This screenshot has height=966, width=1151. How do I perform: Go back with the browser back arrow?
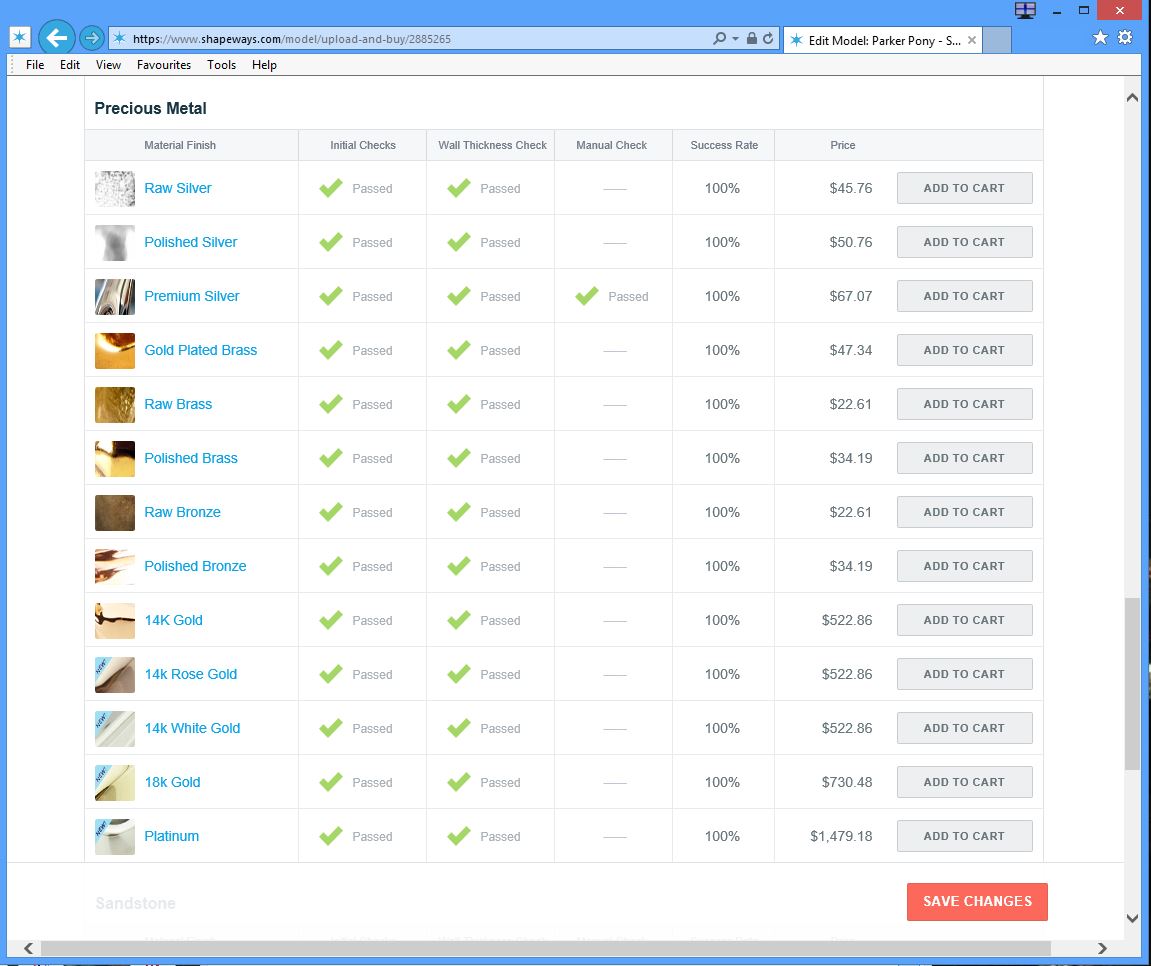pos(57,37)
